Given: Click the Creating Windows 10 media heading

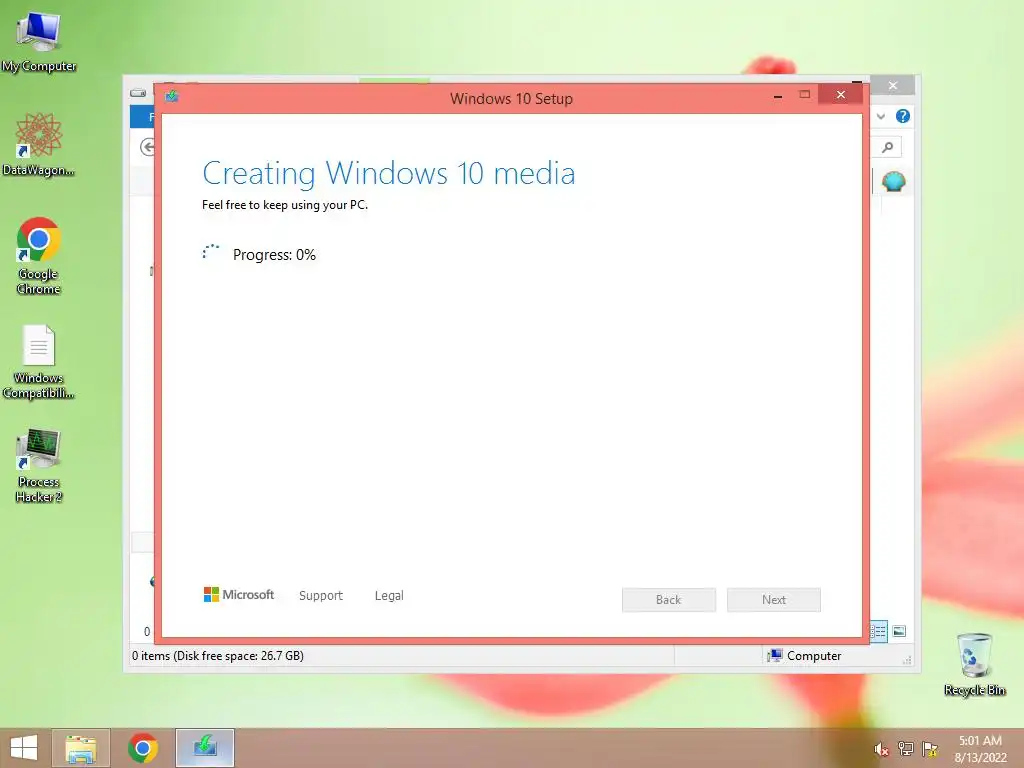Looking at the screenshot, I should coord(389,174).
